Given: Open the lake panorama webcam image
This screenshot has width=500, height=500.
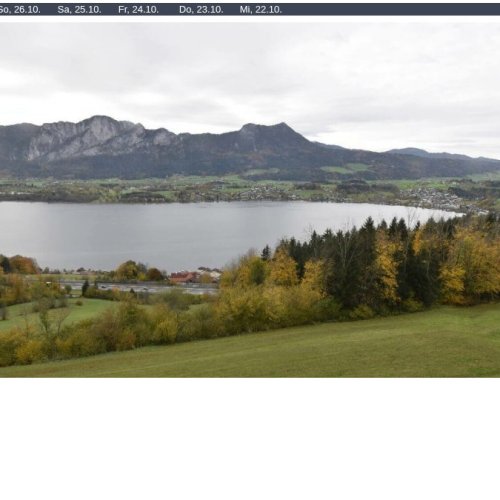Looking at the screenshot, I should point(250,200).
